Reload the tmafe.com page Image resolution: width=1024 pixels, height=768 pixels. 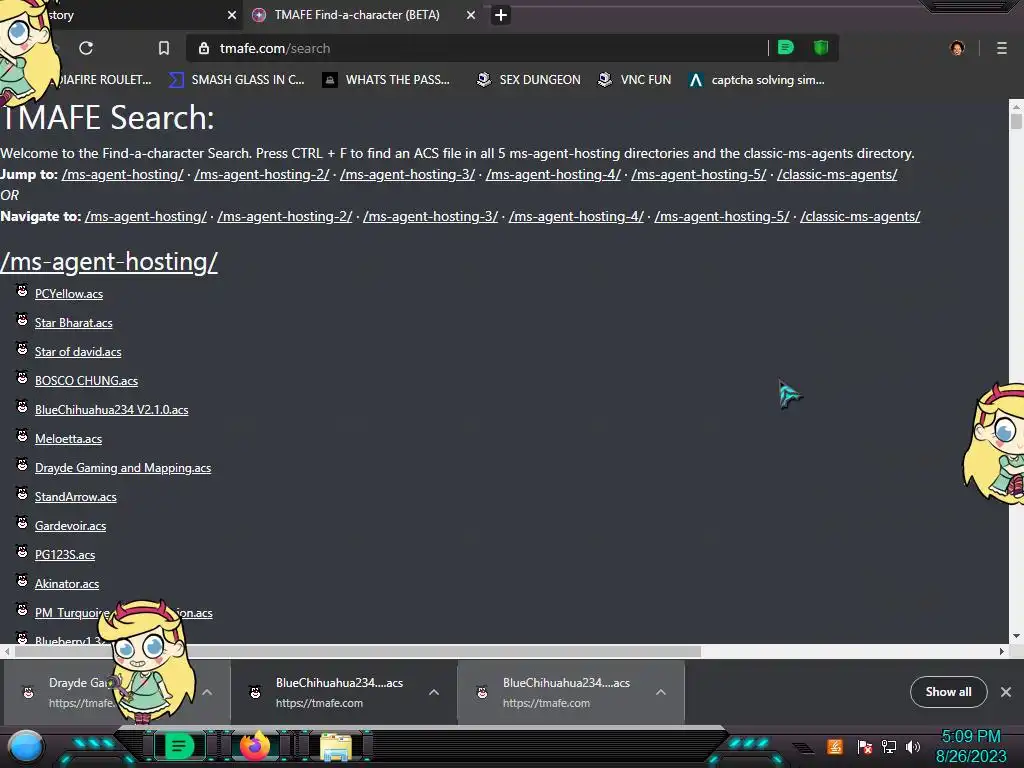[86, 48]
